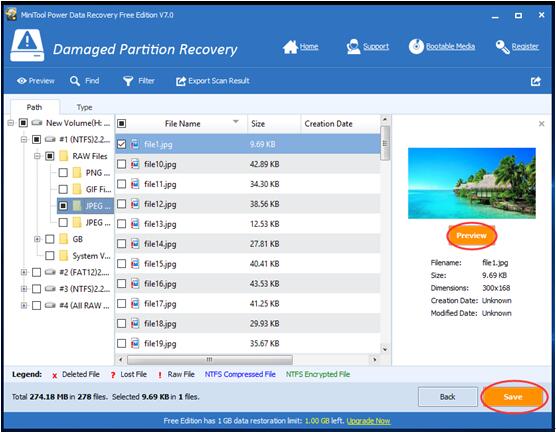Expand the #2 (FAT12) partition node
This screenshot has width=556, height=433.
click(x=24, y=272)
